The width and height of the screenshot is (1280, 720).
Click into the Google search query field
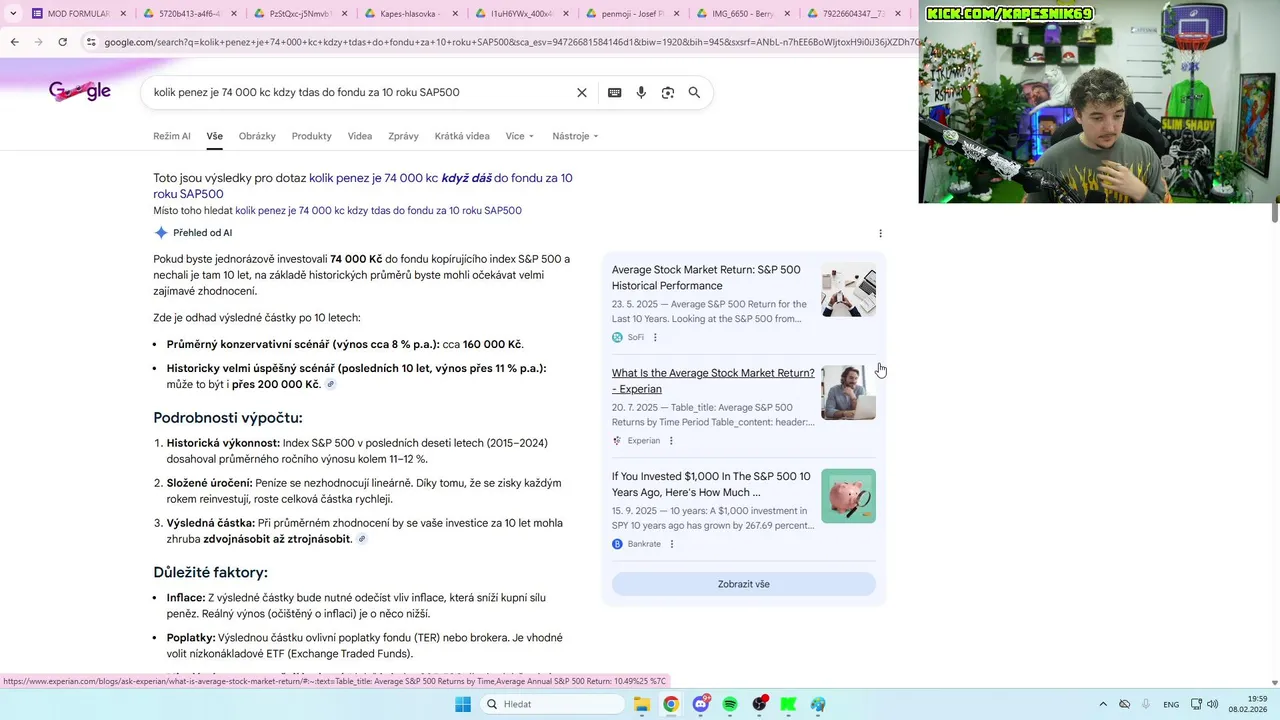360,92
